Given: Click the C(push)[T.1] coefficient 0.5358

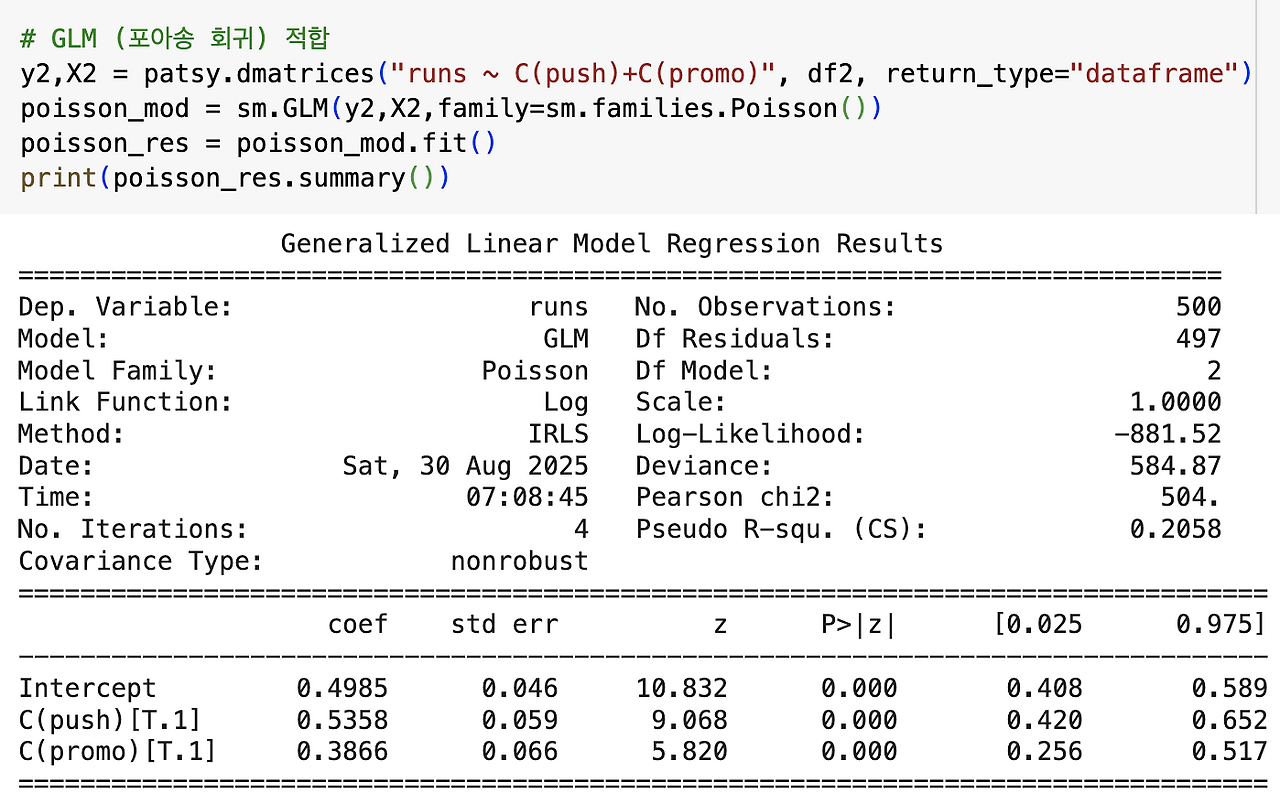Looking at the screenshot, I should click(342, 720).
